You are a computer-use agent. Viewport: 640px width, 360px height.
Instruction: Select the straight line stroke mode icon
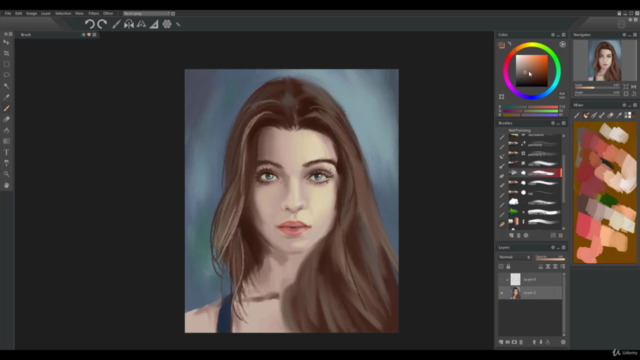pos(116,24)
